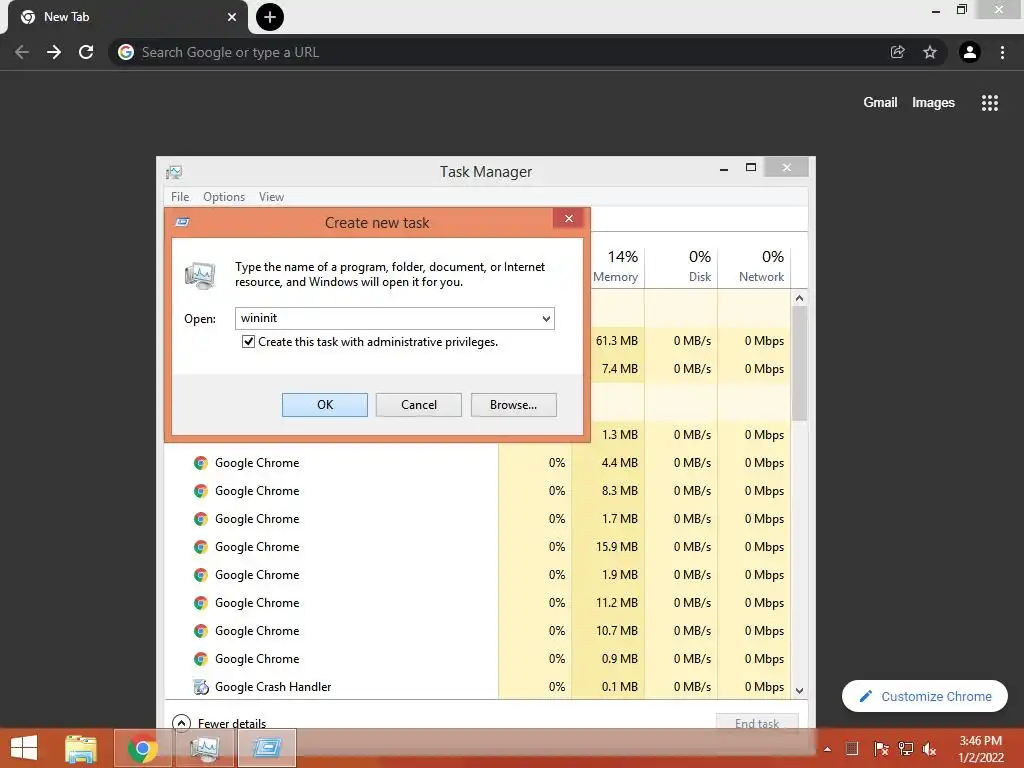Switch to Task Manager in taskbar
This screenshot has width=1024, height=768.
pos(205,748)
